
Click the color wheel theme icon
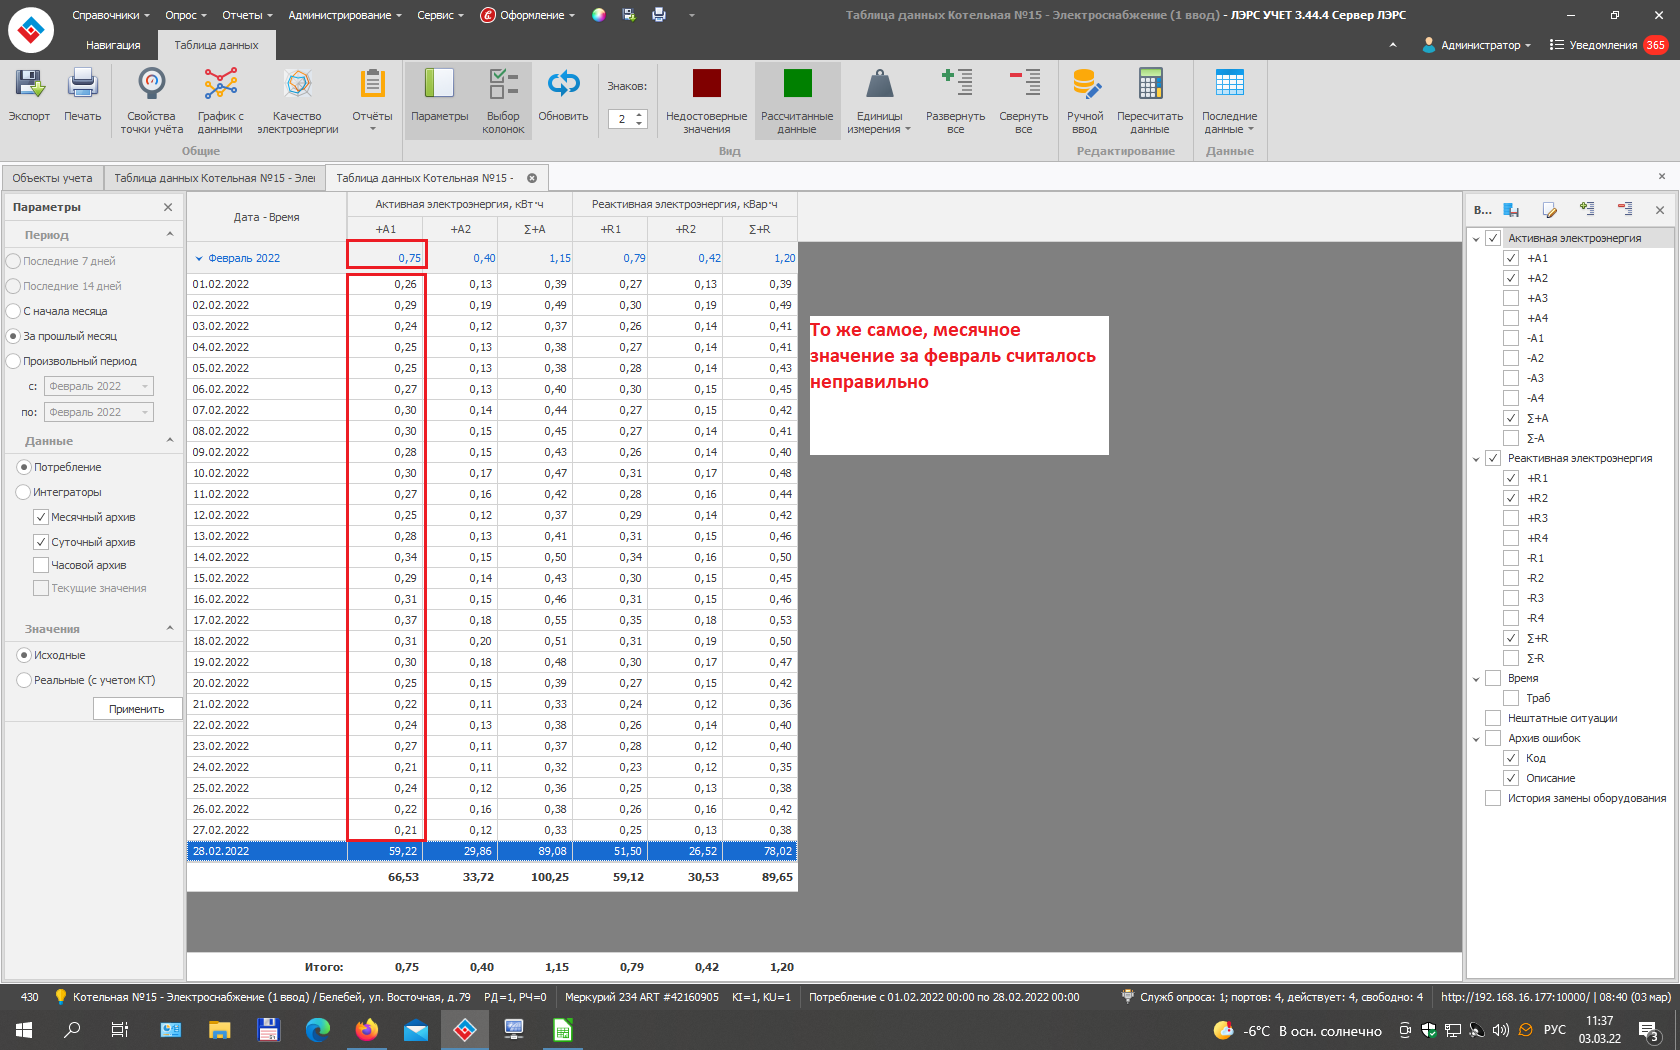[598, 15]
